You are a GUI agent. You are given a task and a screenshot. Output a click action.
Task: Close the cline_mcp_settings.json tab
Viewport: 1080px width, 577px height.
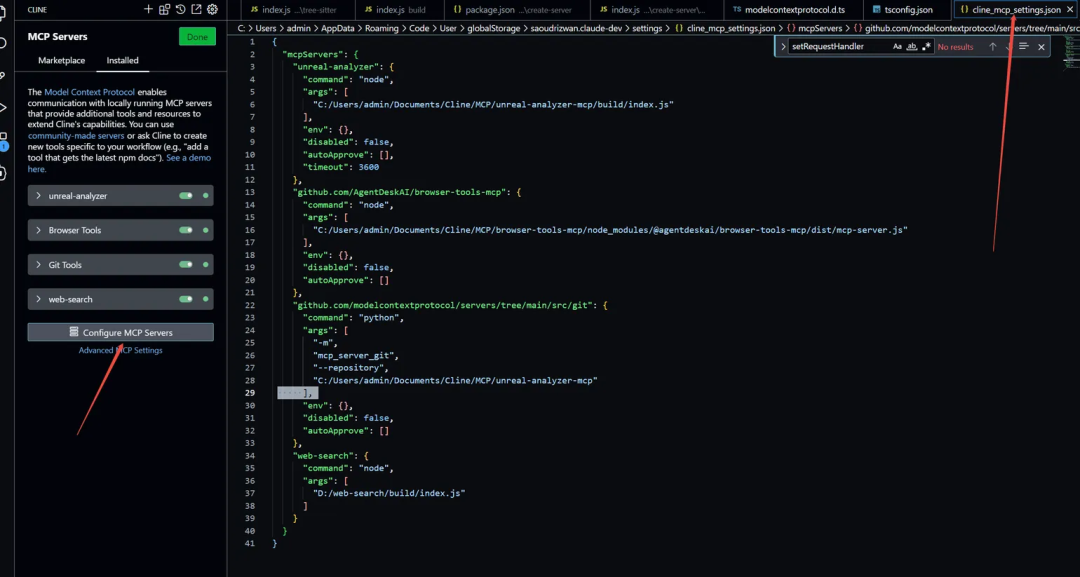(x=1070, y=10)
